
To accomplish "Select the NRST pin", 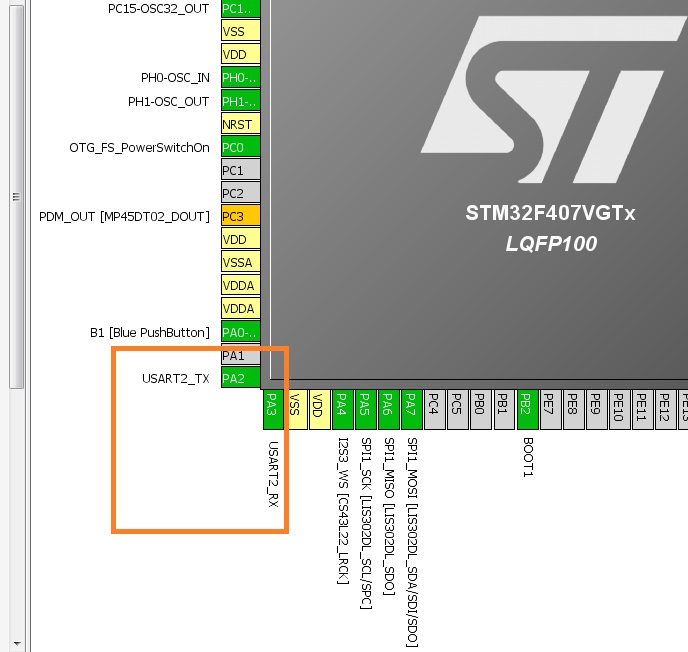I will (x=240, y=124).
